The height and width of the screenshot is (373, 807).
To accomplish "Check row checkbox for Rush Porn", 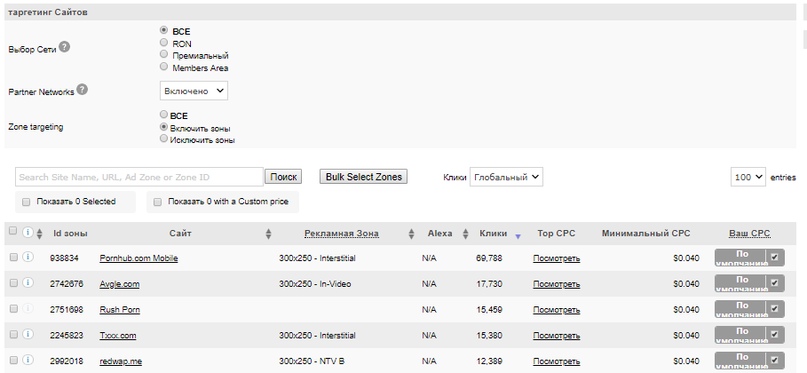I will click(x=14, y=309).
